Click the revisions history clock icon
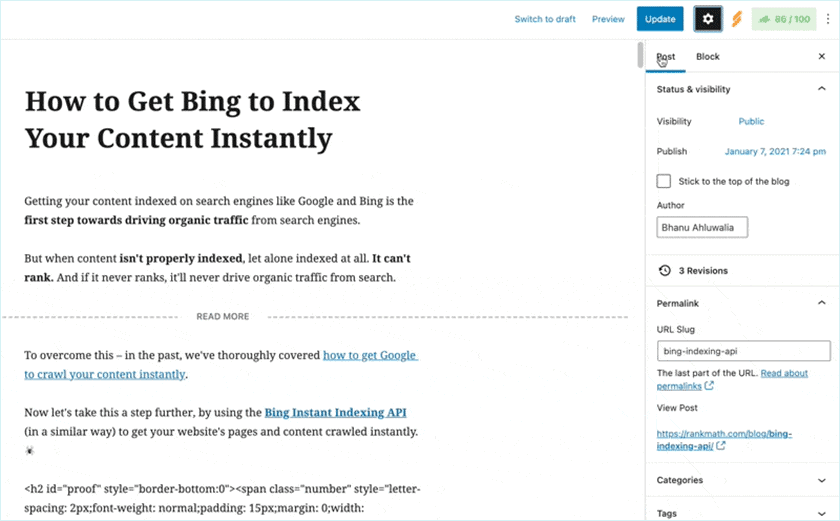This screenshot has width=840, height=521. [664, 271]
